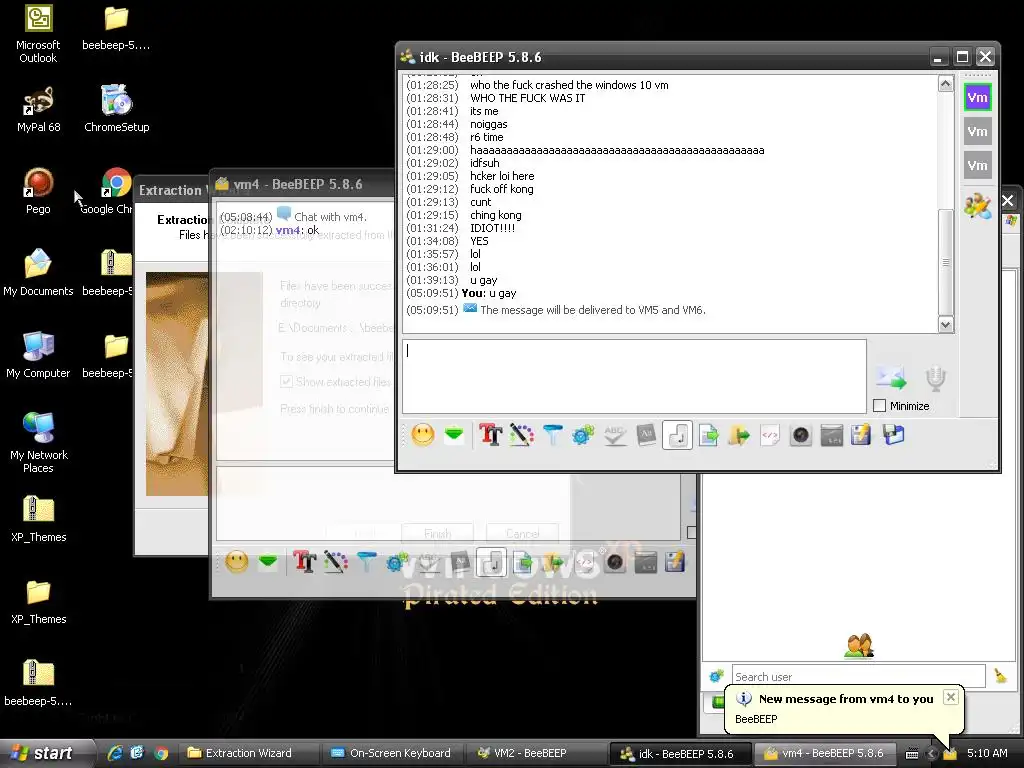
Task: Click down arrow of idk chat scrollbar
Action: pyautogui.click(x=946, y=325)
